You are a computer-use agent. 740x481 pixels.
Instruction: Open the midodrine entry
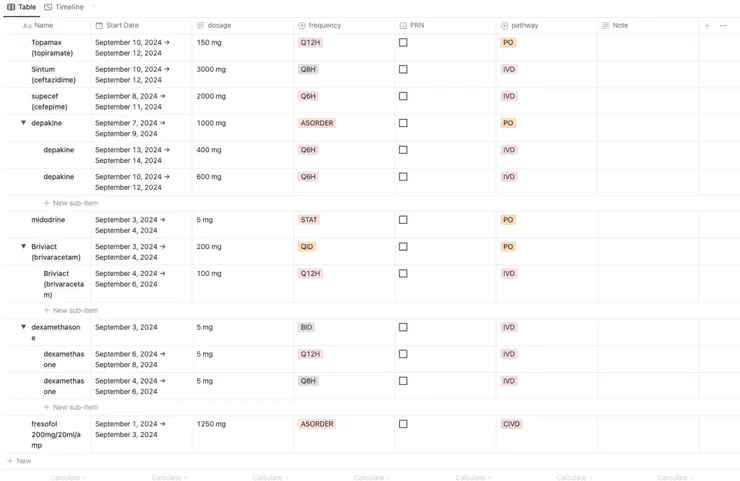point(48,220)
